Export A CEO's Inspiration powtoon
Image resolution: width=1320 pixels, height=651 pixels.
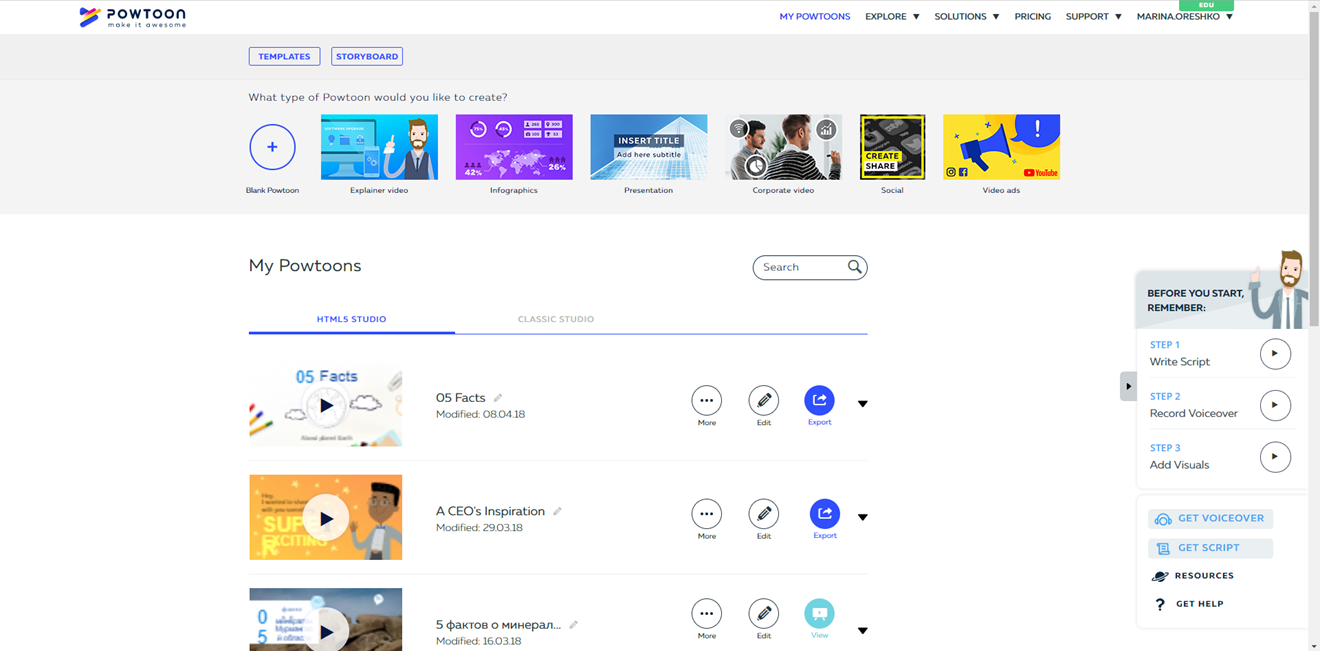click(x=825, y=514)
